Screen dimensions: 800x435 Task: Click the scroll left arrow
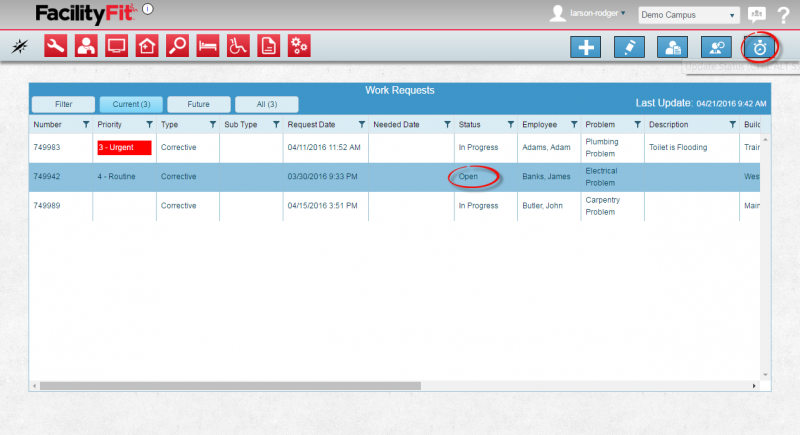[34, 386]
